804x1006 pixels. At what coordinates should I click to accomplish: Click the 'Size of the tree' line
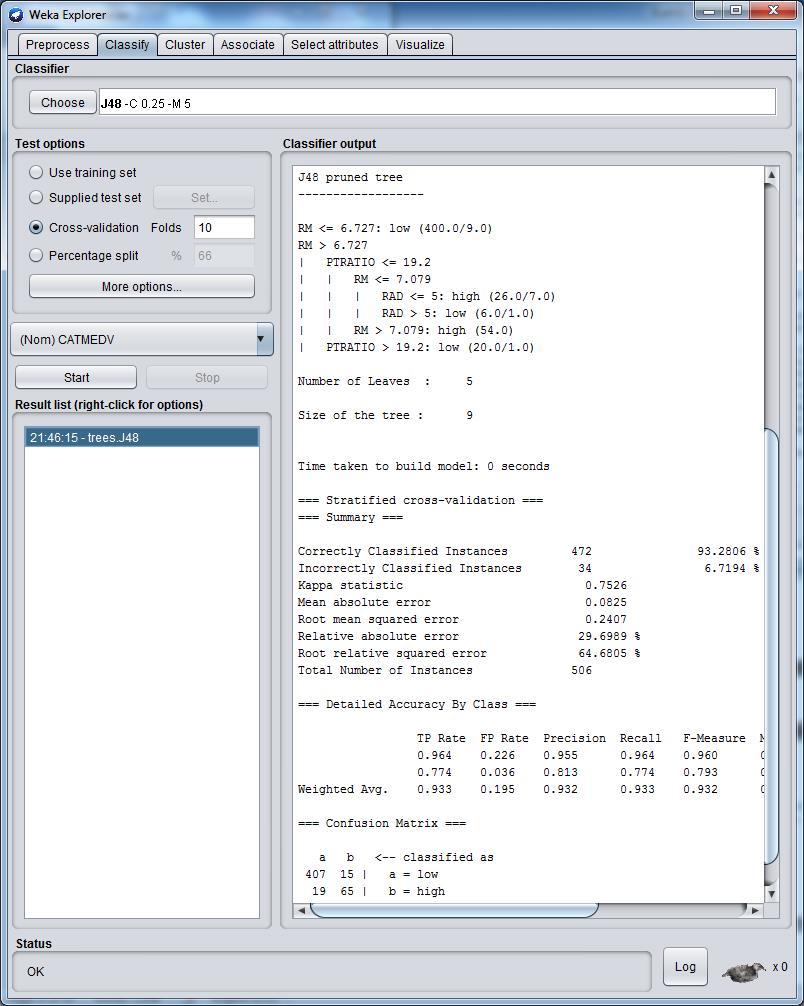(x=385, y=415)
